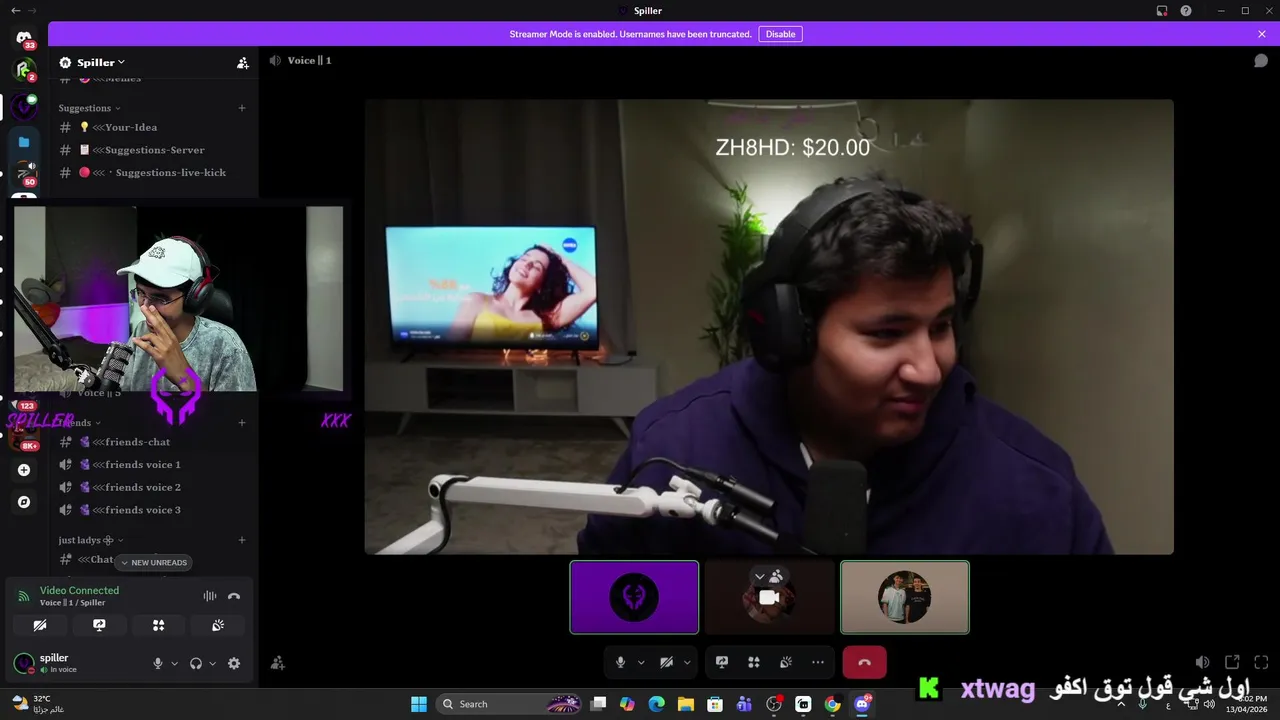The width and height of the screenshot is (1280, 720).
Task: Open Discord inbox in title bar
Action: click(1162, 11)
